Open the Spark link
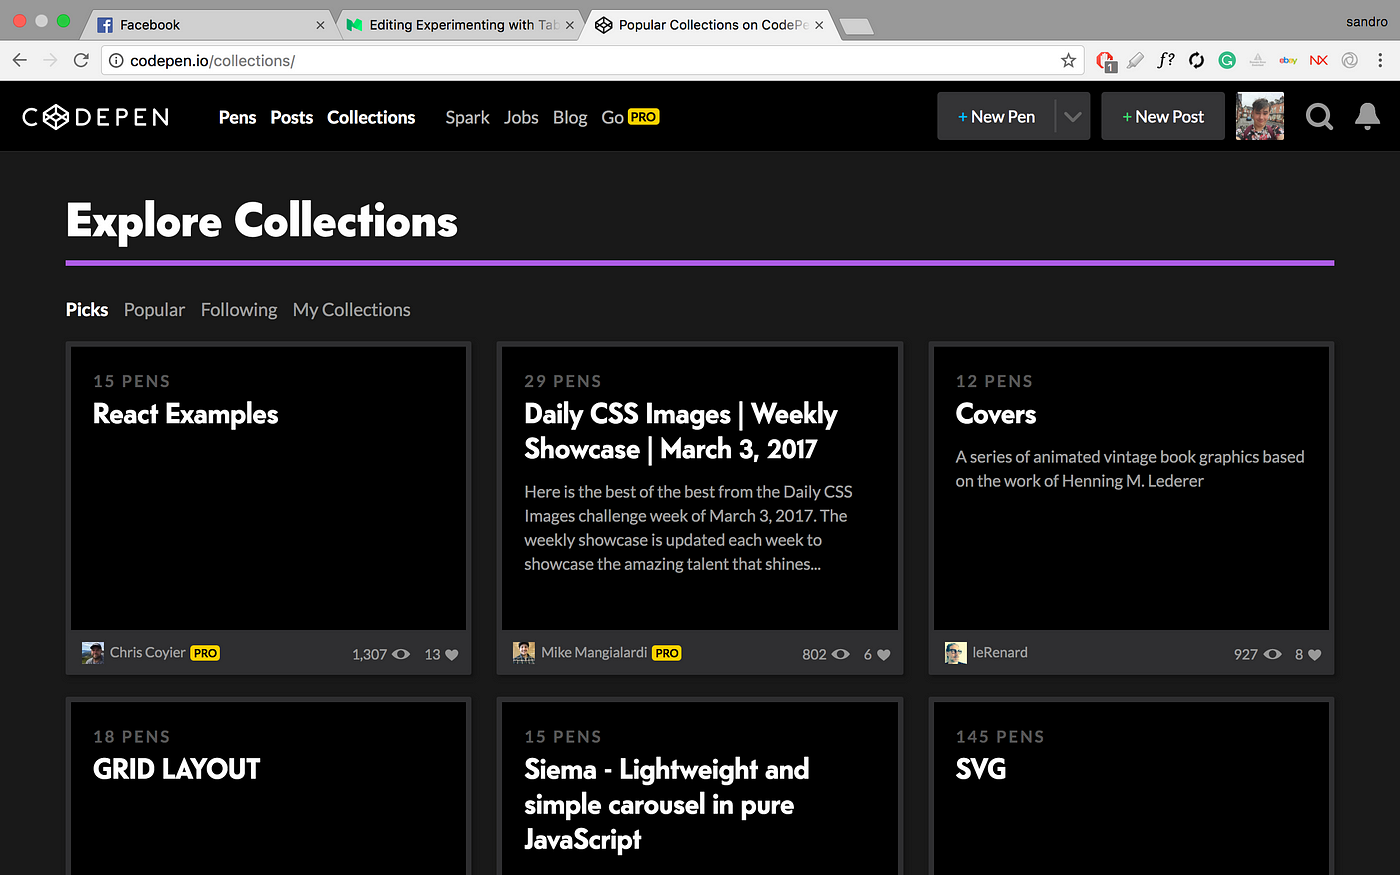 pos(467,117)
